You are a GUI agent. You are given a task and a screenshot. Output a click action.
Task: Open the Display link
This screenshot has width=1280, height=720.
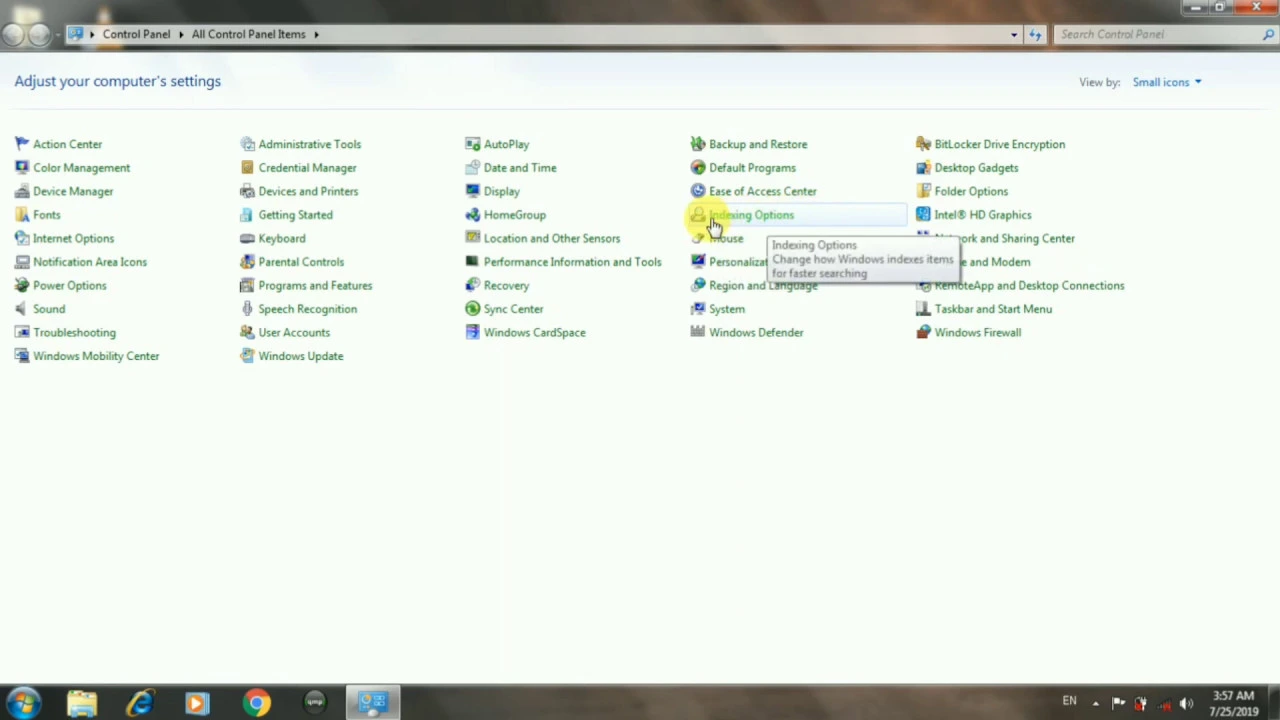[501, 191]
